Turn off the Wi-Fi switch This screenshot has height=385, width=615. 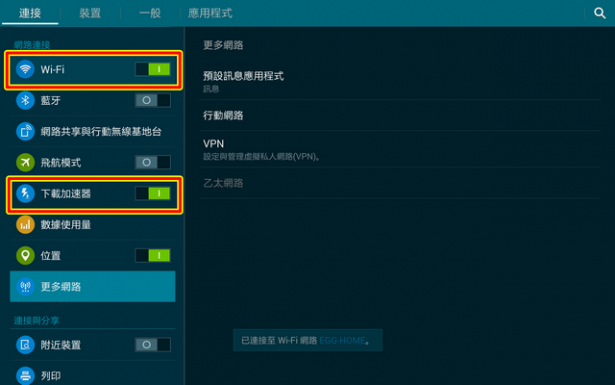click(153, 69)
